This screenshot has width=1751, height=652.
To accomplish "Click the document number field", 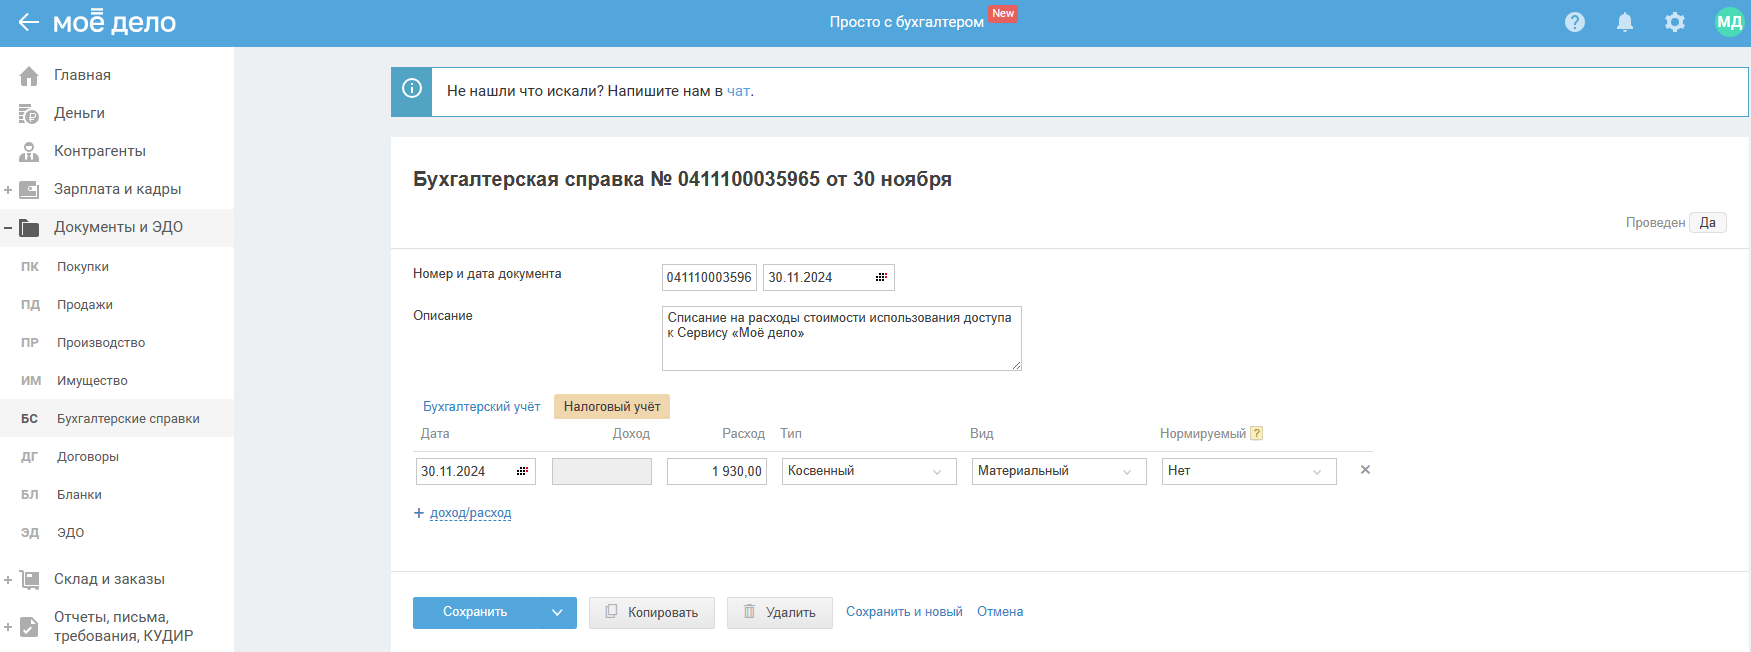I will click(709, 277).
